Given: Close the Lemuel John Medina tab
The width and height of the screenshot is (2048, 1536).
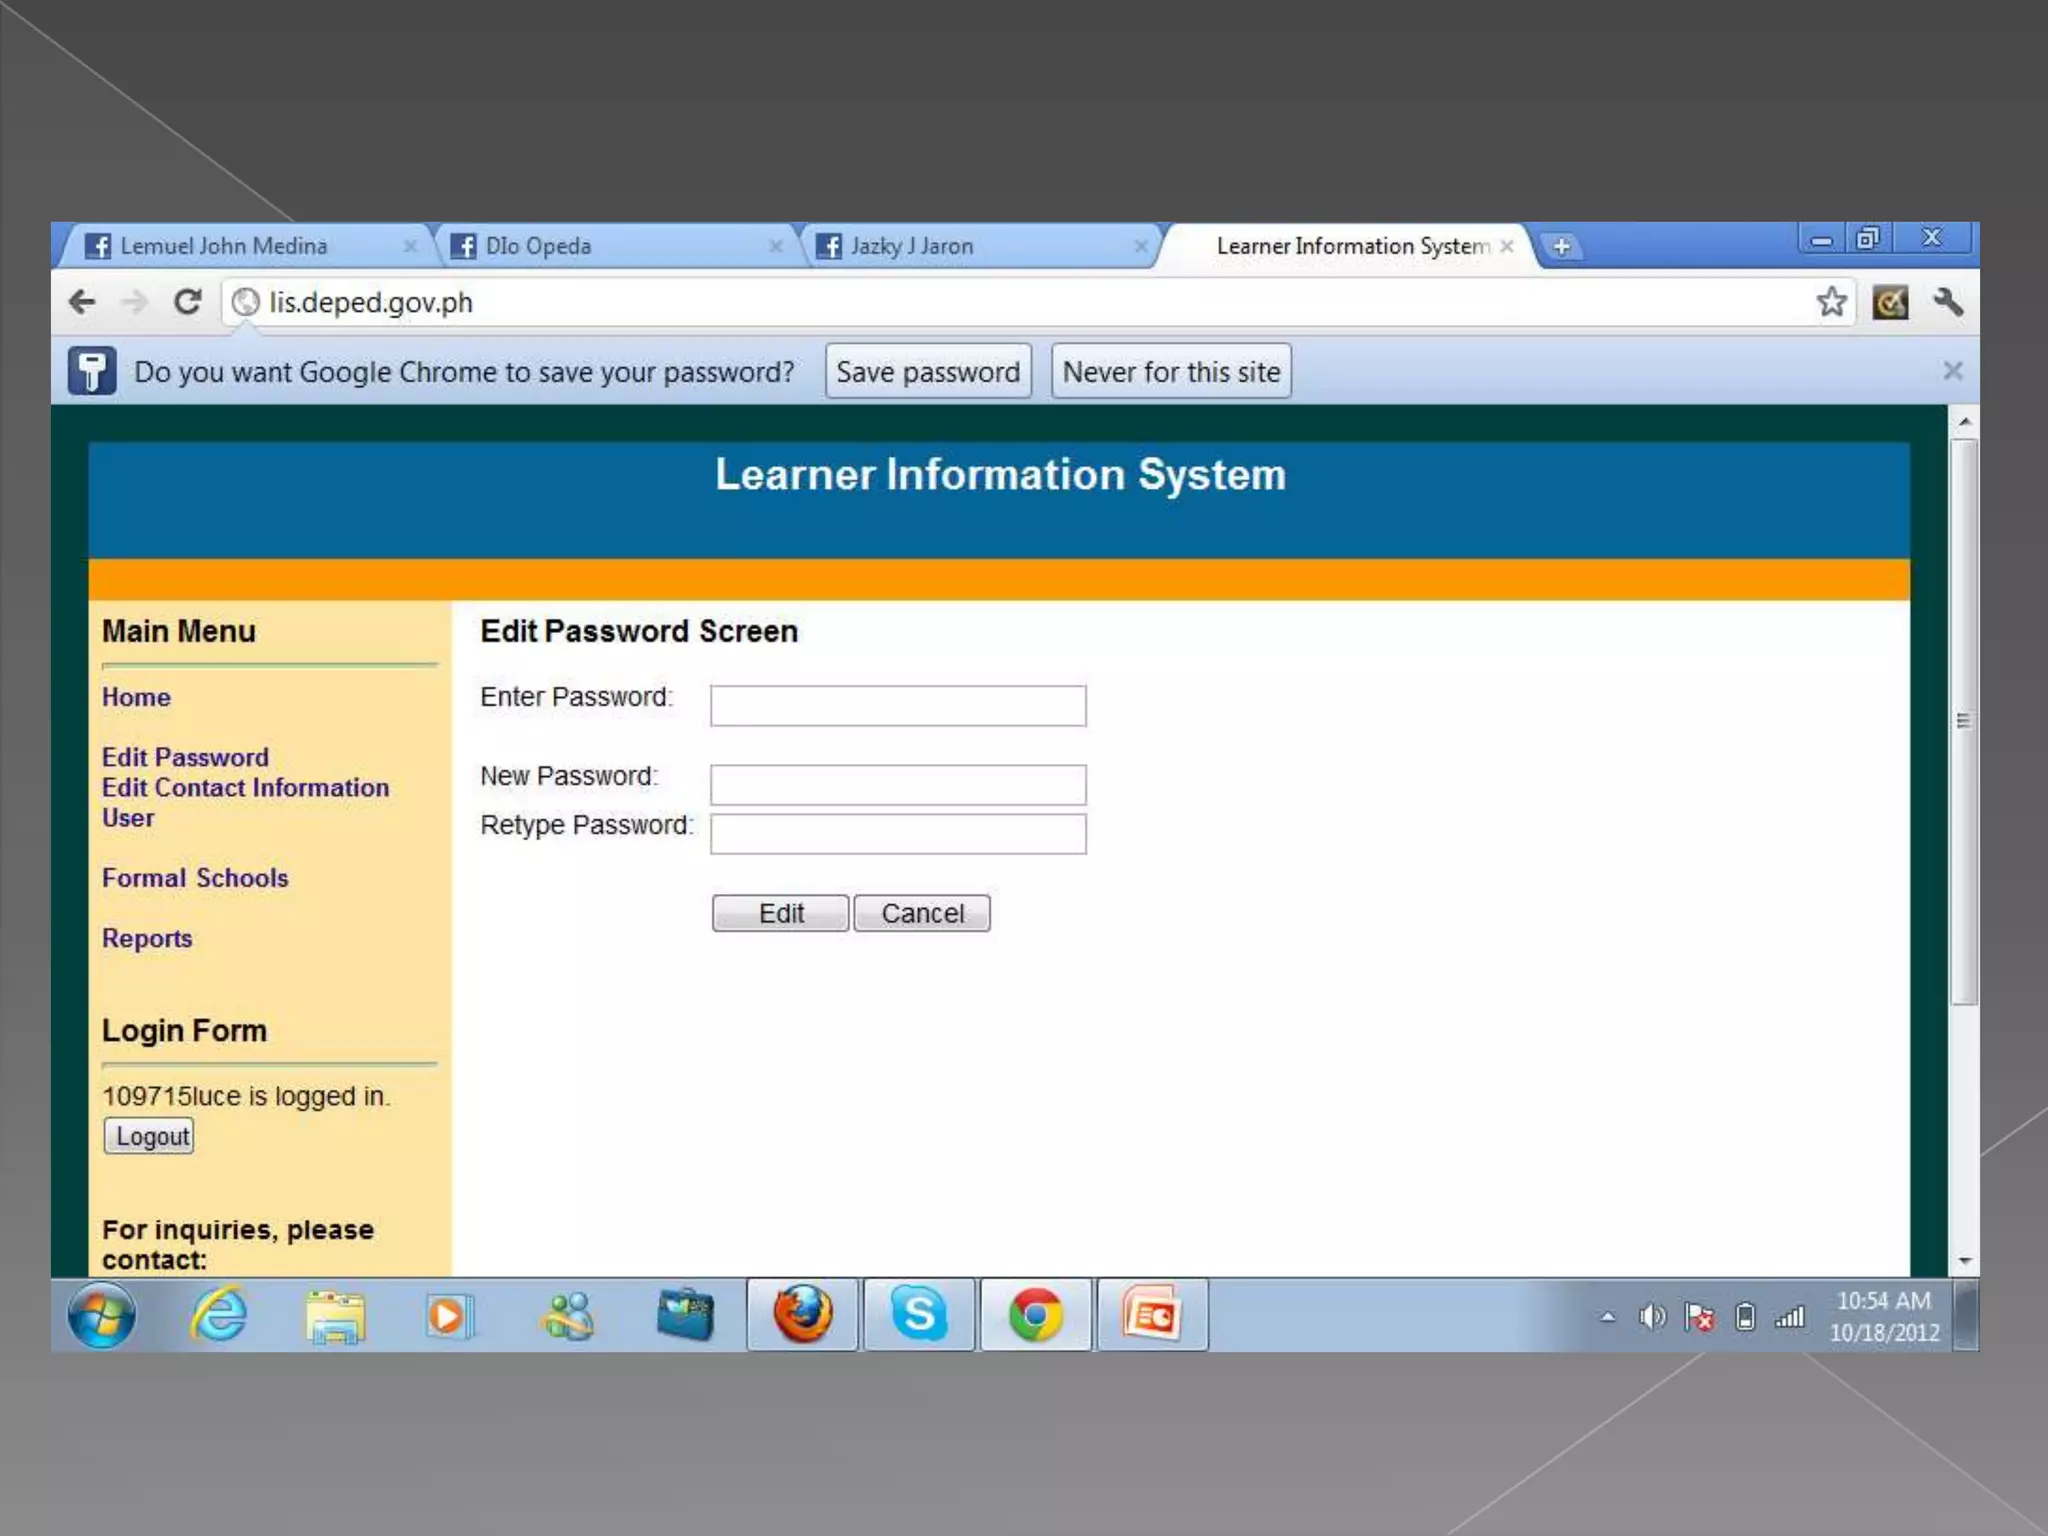Looking at the screenshot, I should coord(409,246).
